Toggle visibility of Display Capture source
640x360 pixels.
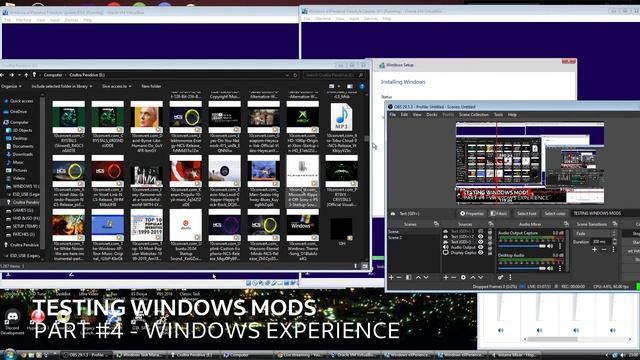pos(480,253)
